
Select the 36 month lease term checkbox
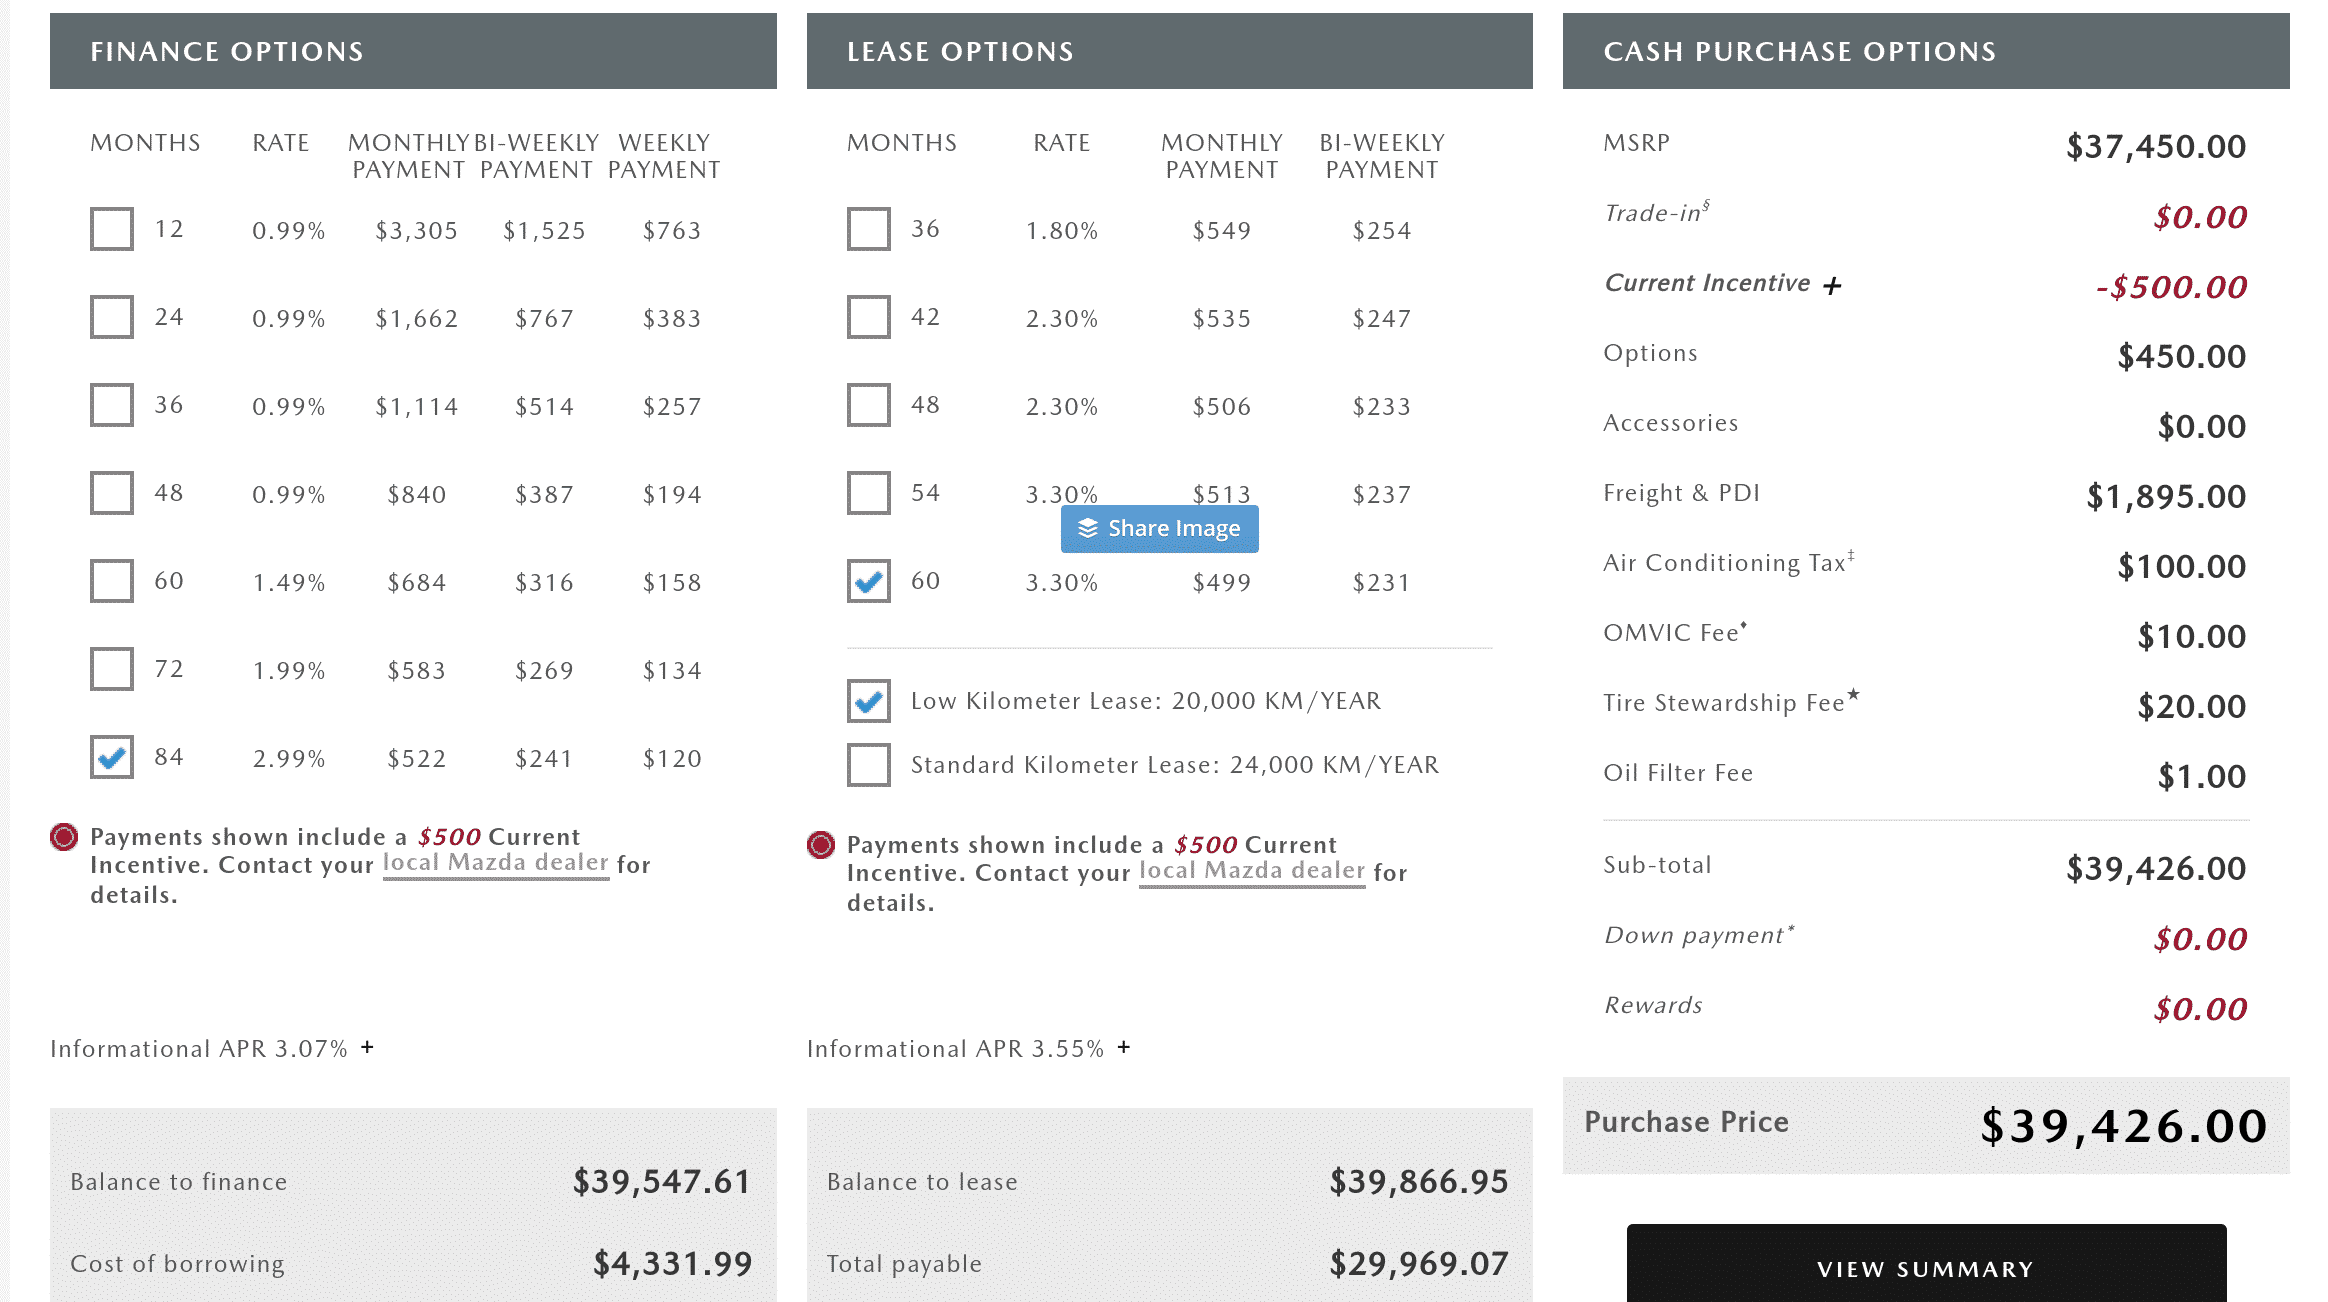point(869,229)
